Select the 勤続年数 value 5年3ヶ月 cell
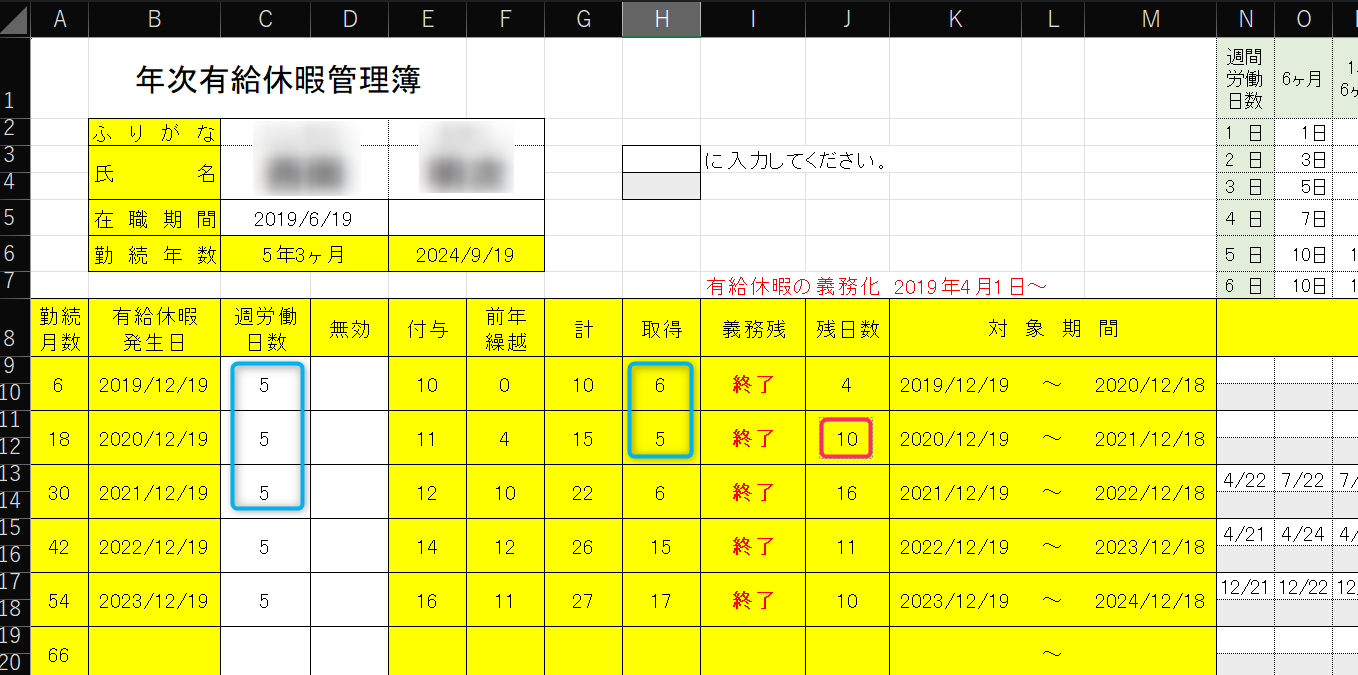The image size is (1358, 675). (303, 255)
